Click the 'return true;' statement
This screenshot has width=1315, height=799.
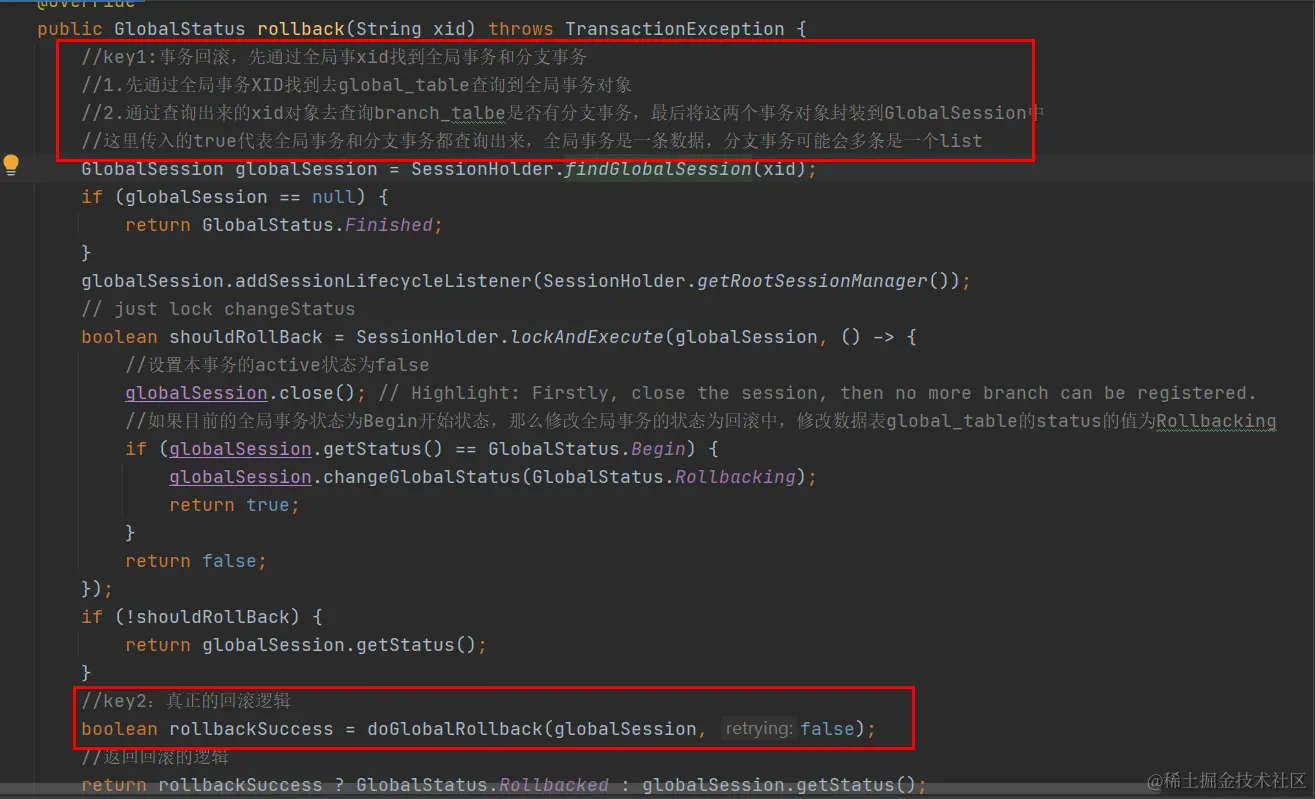235,505
